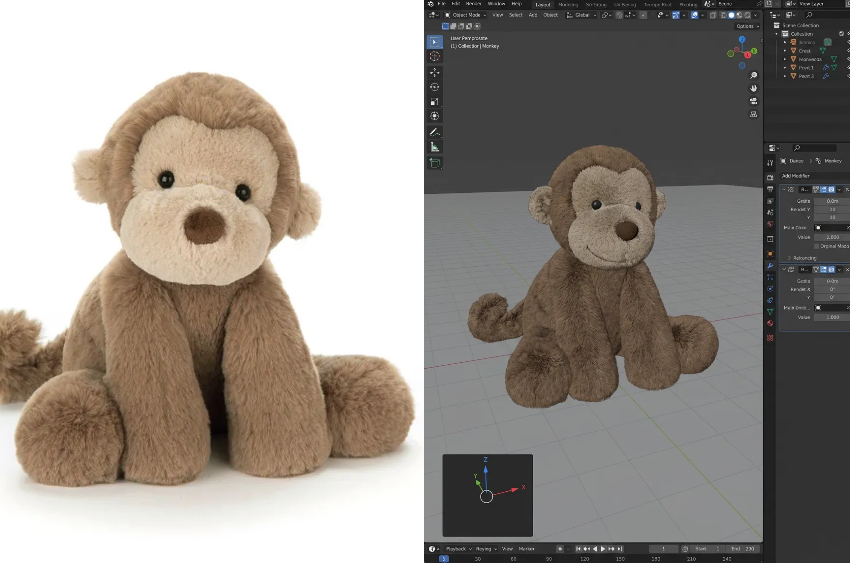Open the Render properties tab
Image resolution: width=850 pixels, height=563 pixels.
click(770, 178)
